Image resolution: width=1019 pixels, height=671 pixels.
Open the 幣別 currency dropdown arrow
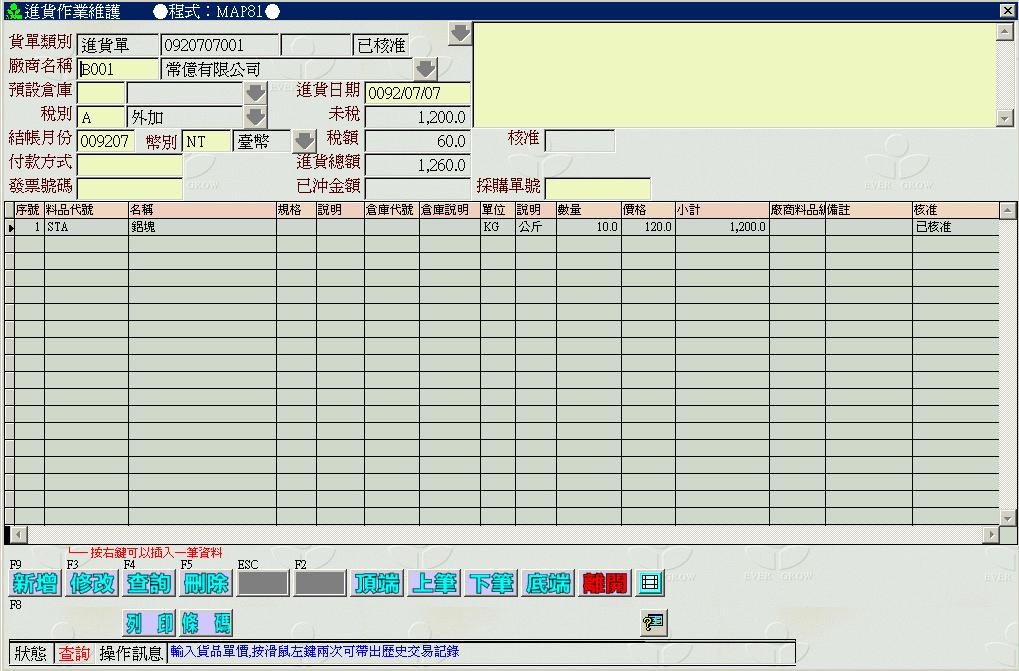pyautogui.click(x=304, y=141)
